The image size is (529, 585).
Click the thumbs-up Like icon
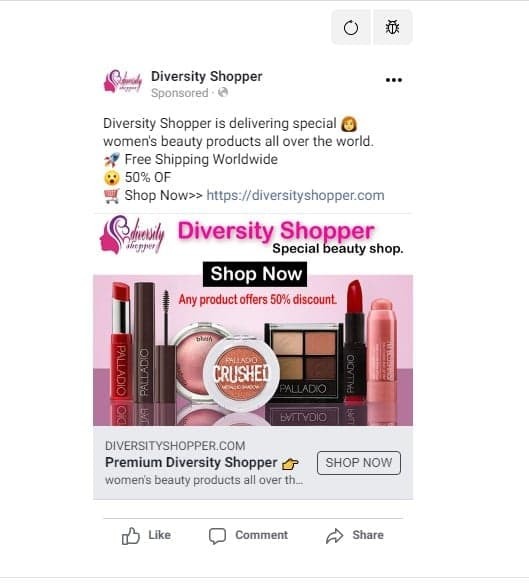coord(131,536)
